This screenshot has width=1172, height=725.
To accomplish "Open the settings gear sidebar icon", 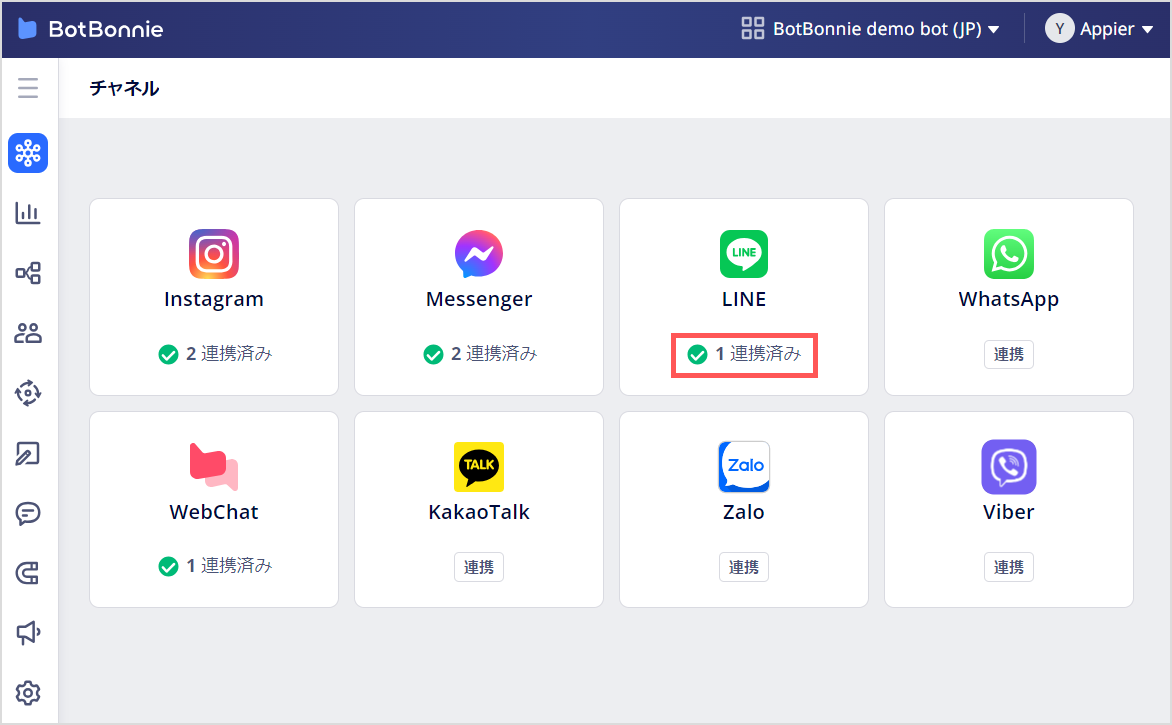I will coord(28,693).
